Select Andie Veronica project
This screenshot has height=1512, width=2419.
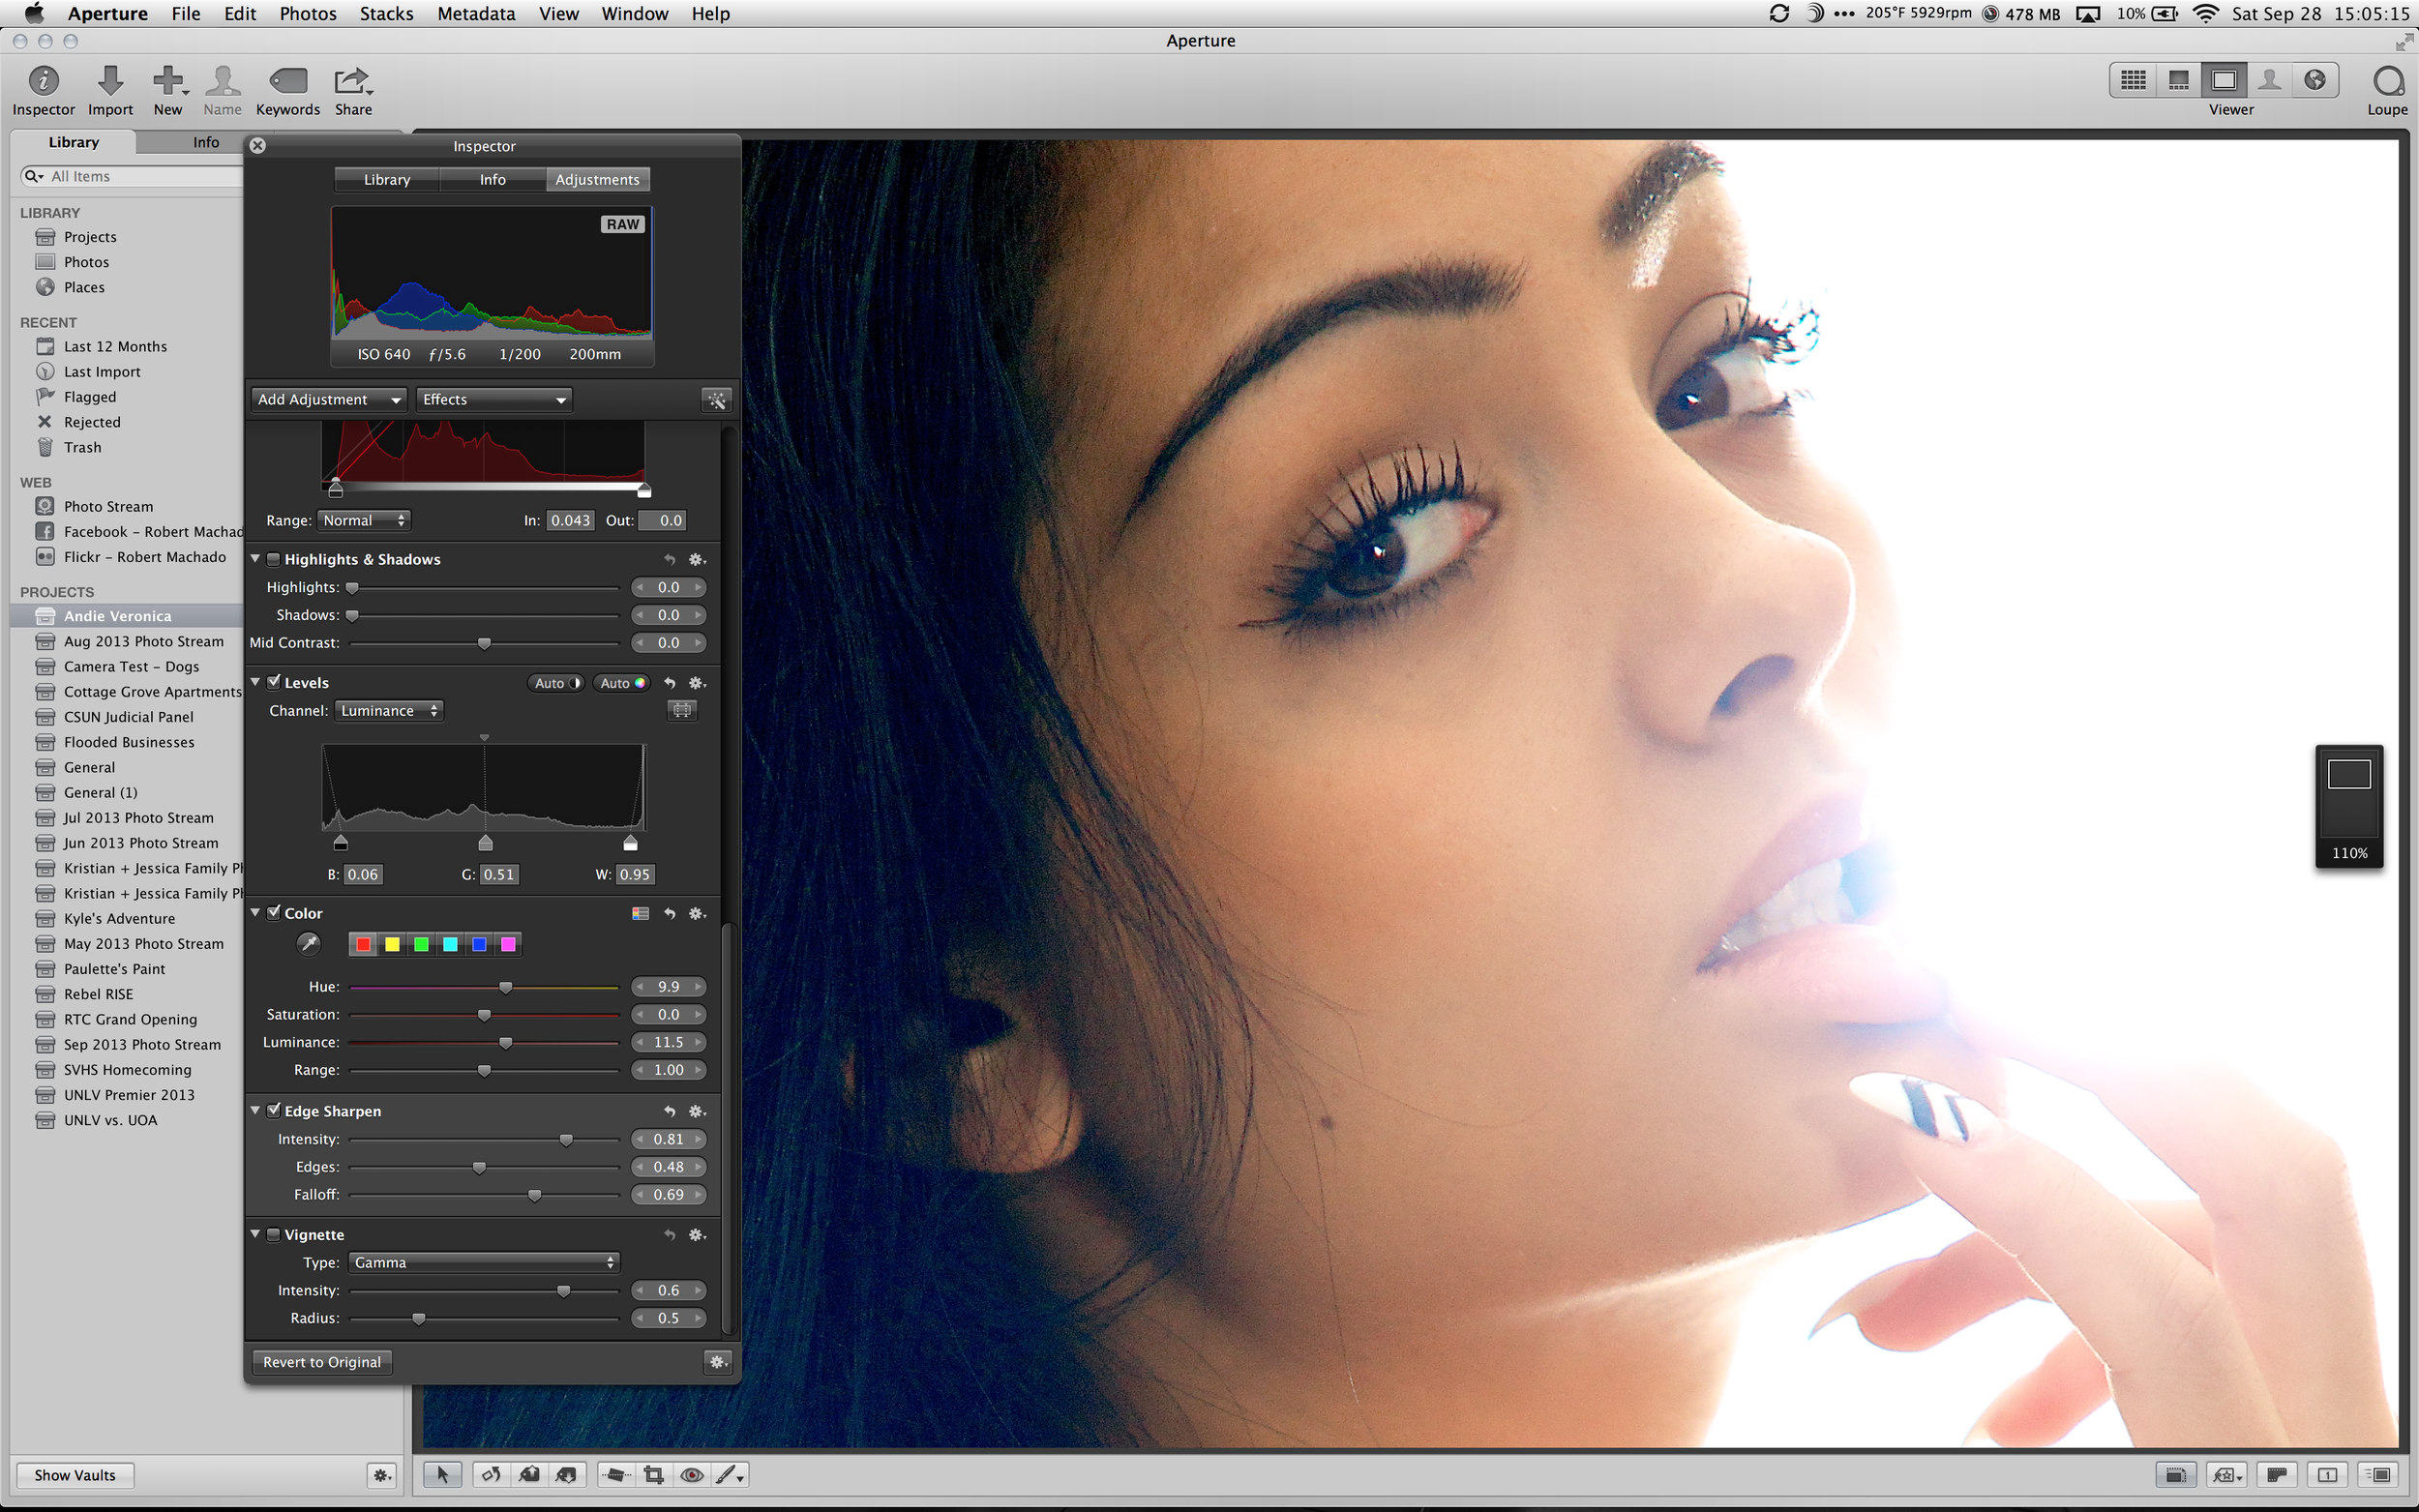point(127,616)
